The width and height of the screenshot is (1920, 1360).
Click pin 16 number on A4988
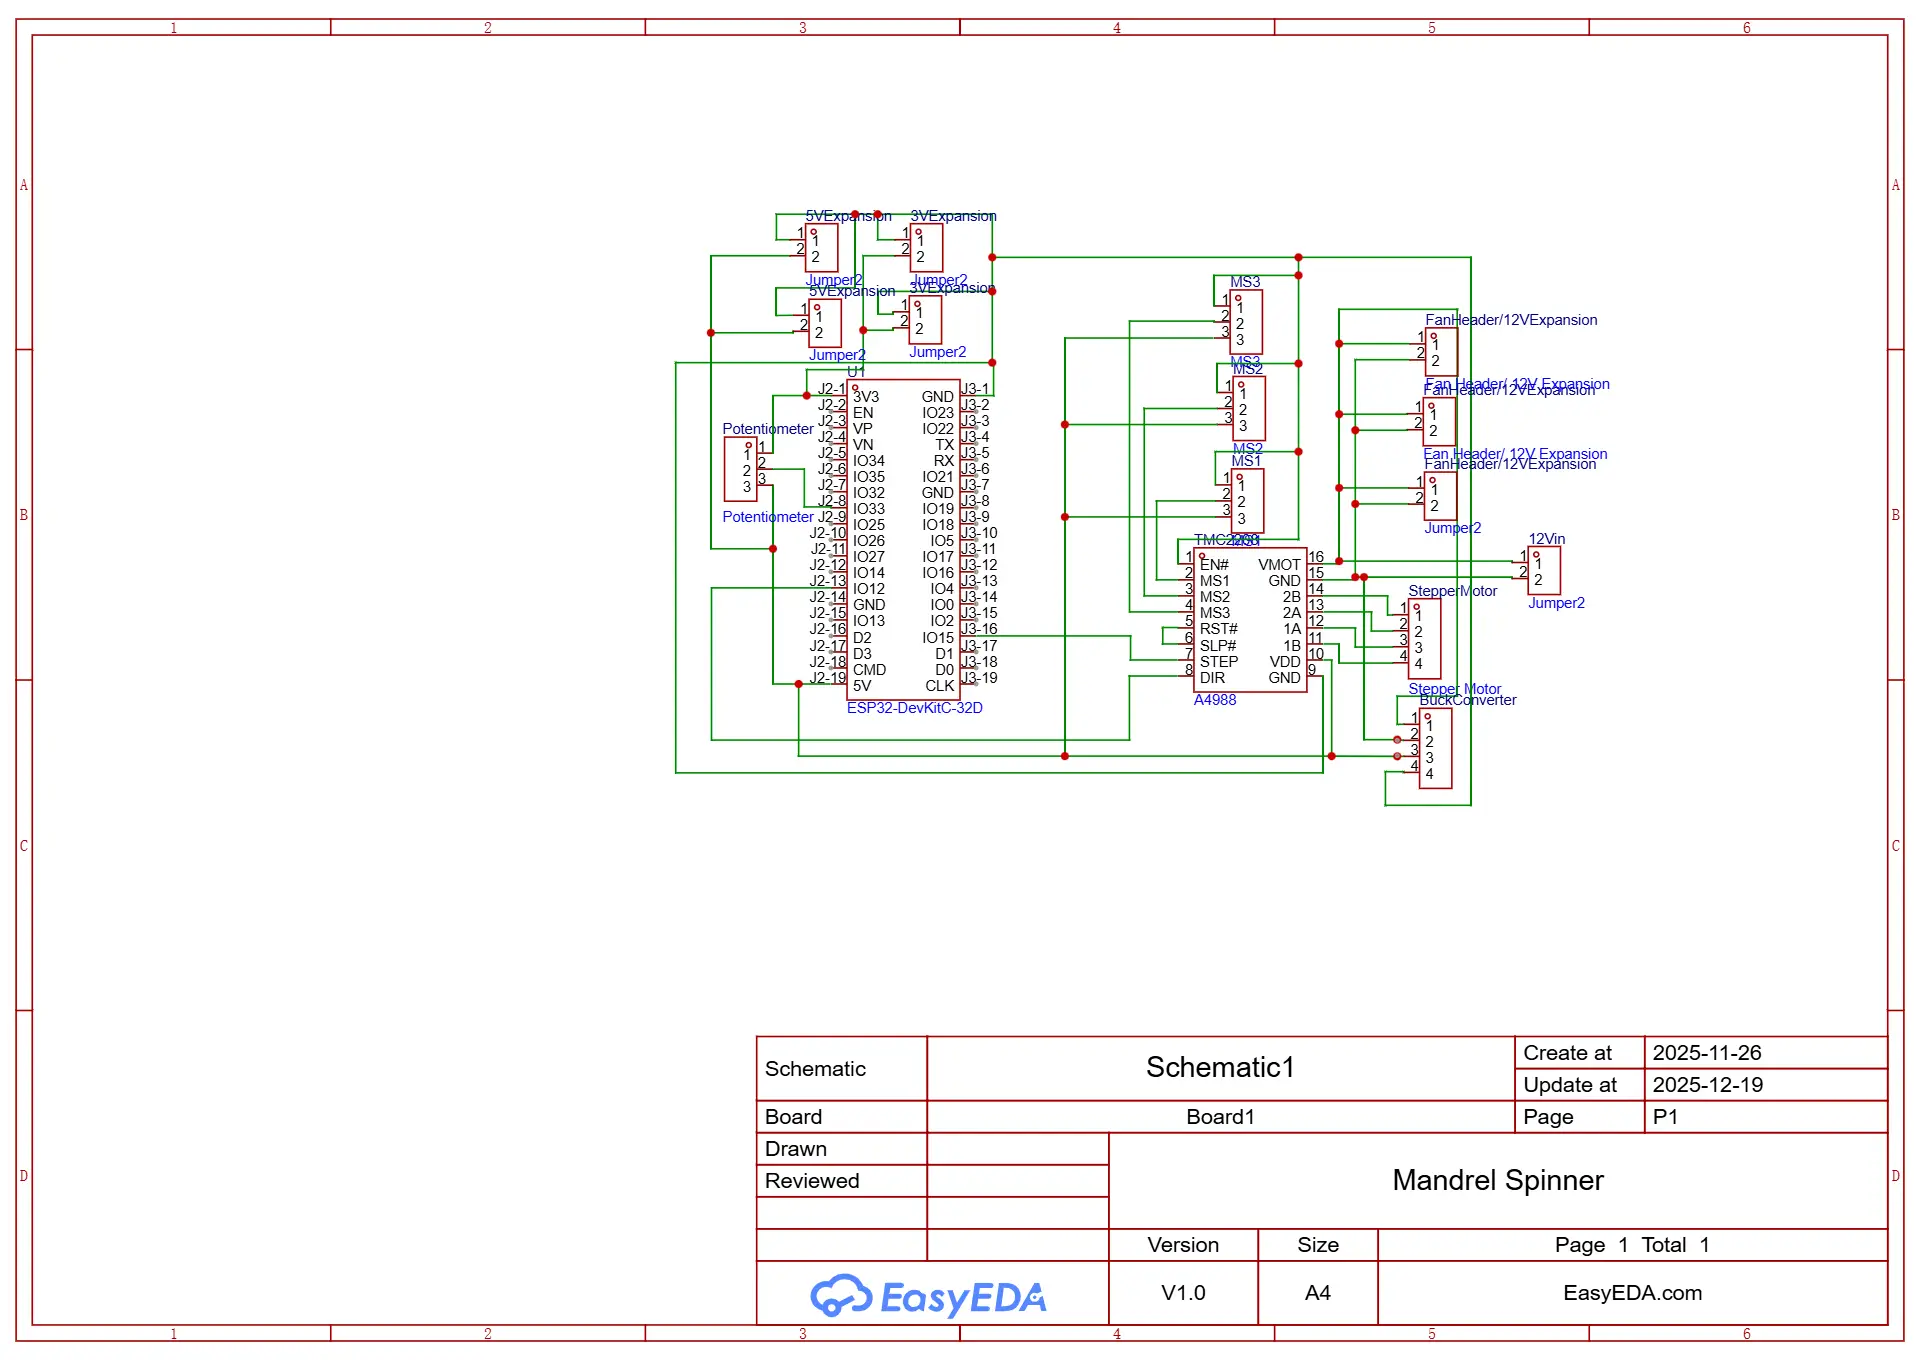pyautogui.click(x=1316, y=557)
